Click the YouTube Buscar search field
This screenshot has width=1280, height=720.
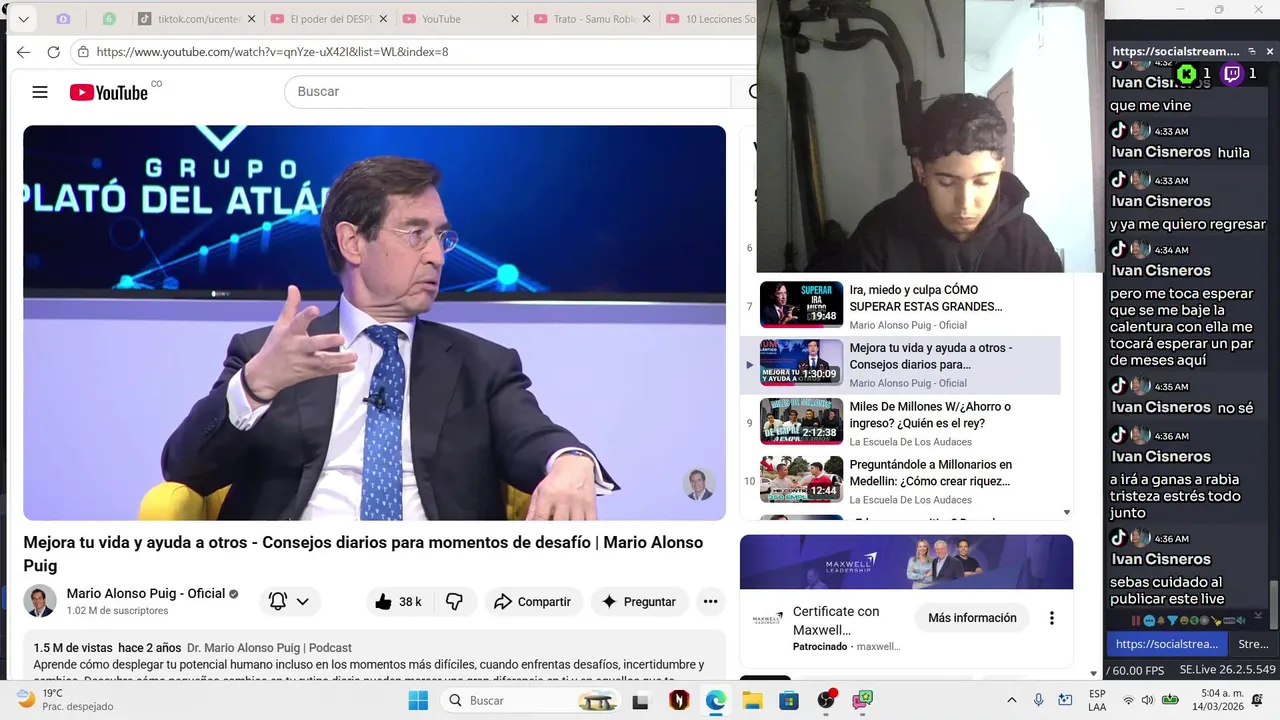[x=508, y=91]
